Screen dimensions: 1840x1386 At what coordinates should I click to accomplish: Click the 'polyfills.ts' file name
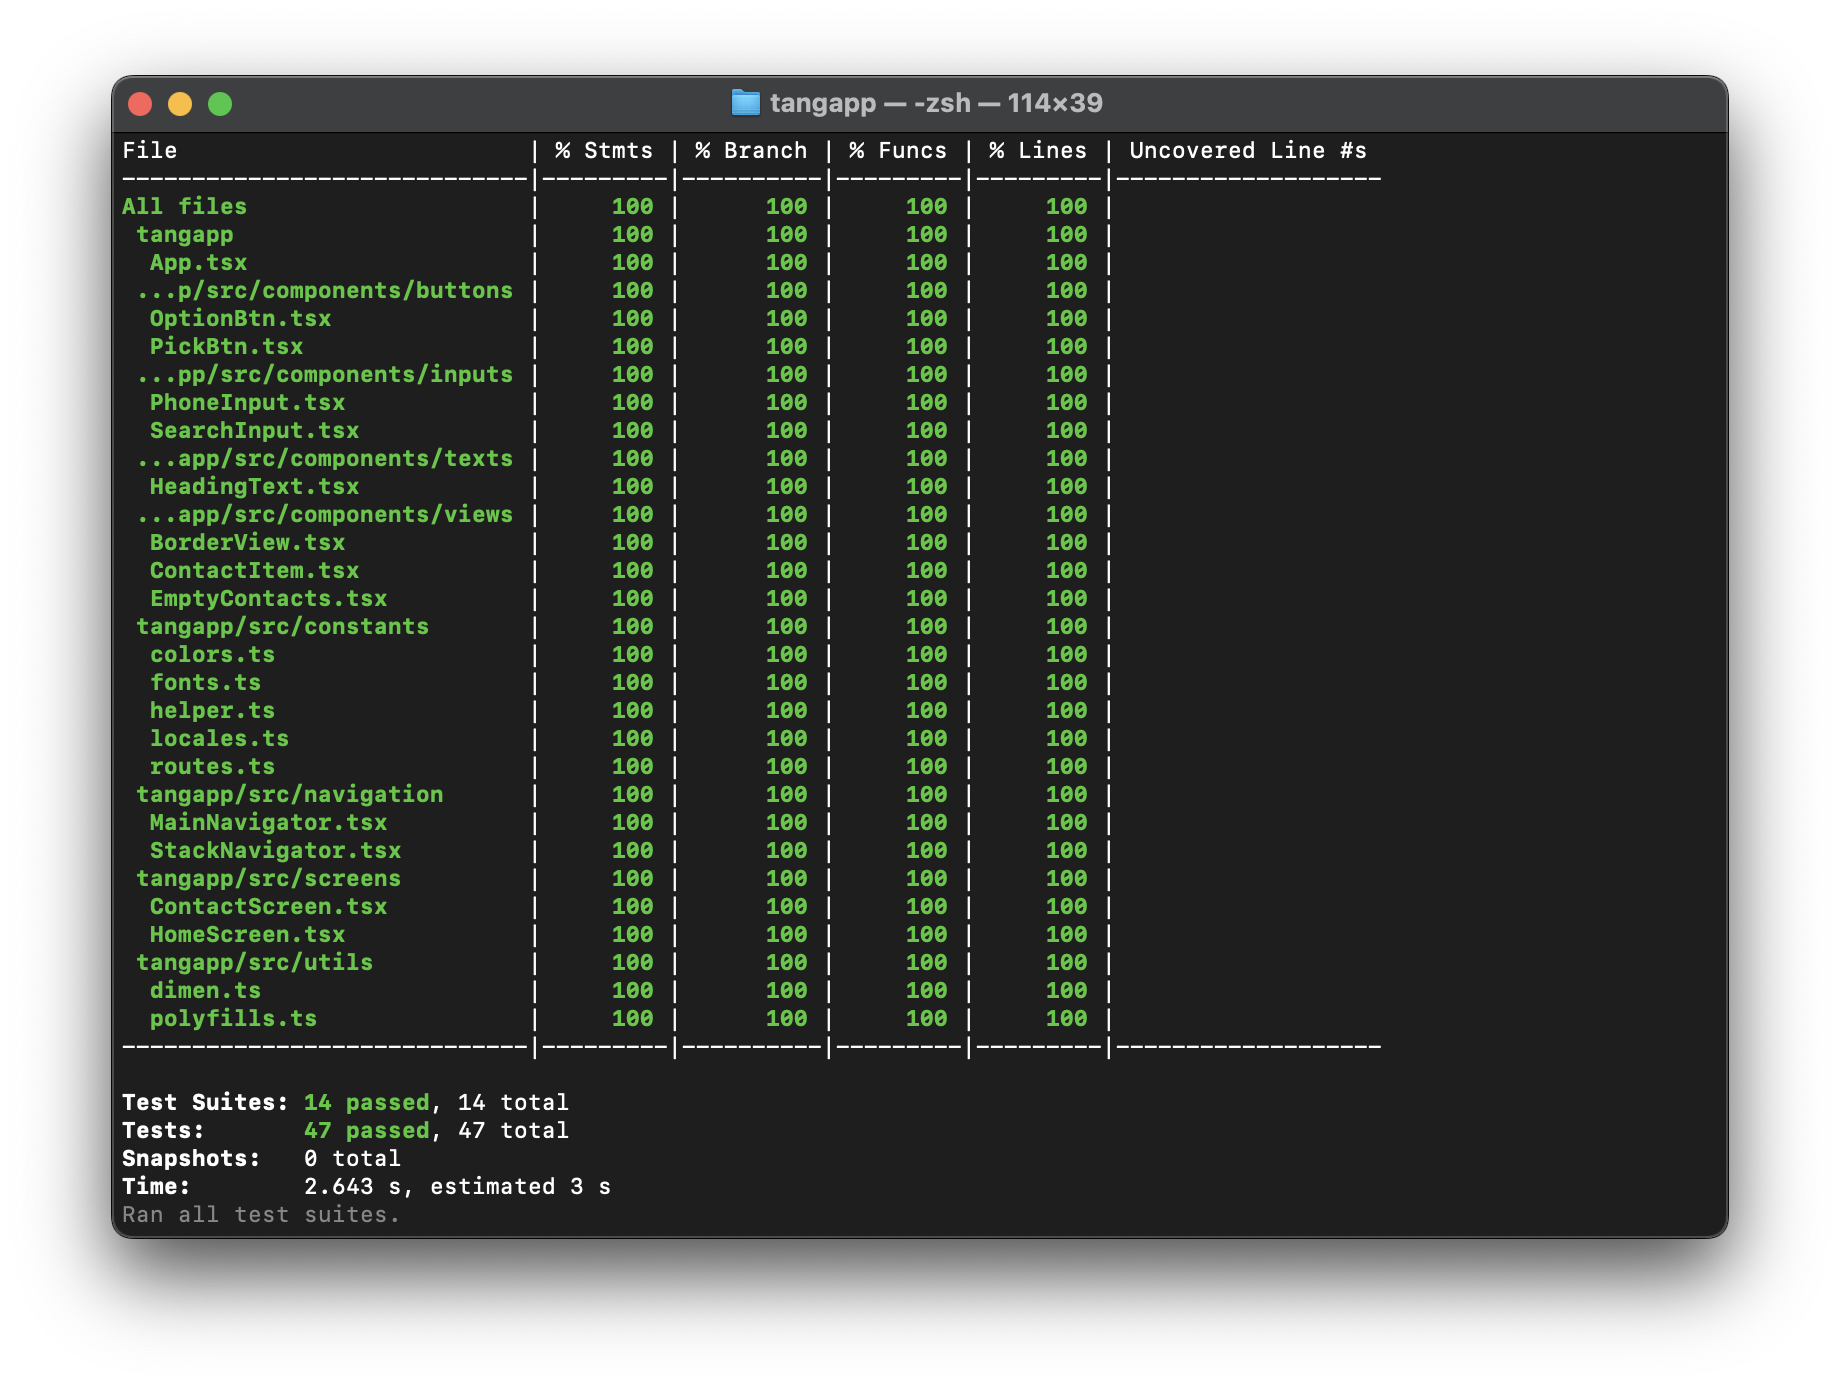[234, 1019]
